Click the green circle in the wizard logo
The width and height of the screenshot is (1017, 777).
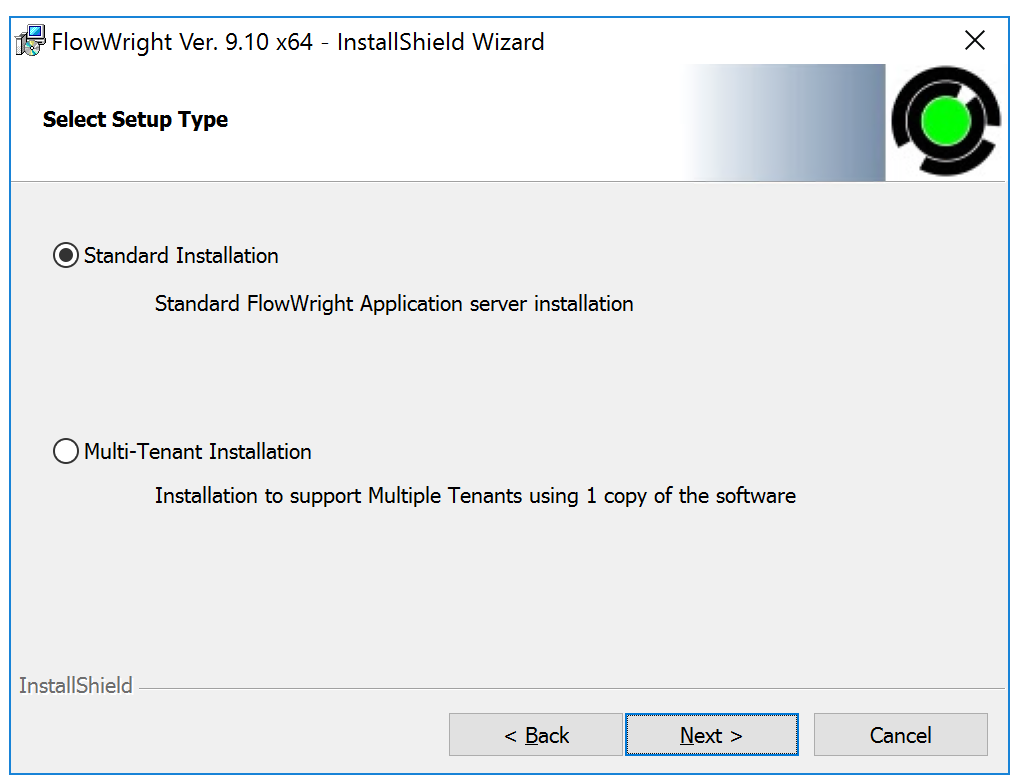[x=945, y=120]
